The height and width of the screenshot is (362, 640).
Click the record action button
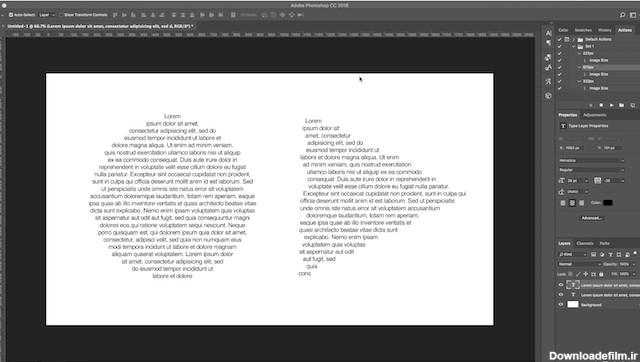[601, 105]
